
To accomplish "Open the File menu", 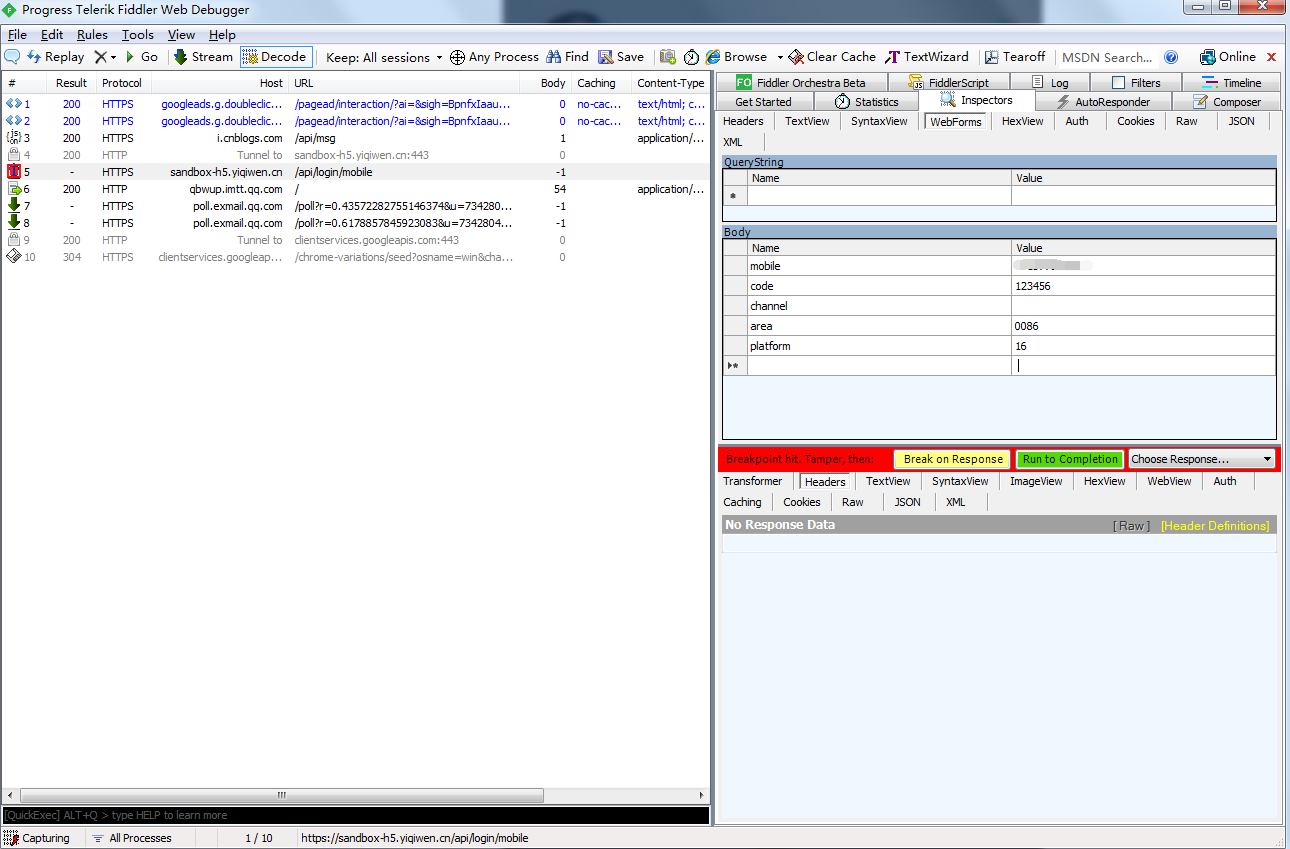I will [17, 35].
